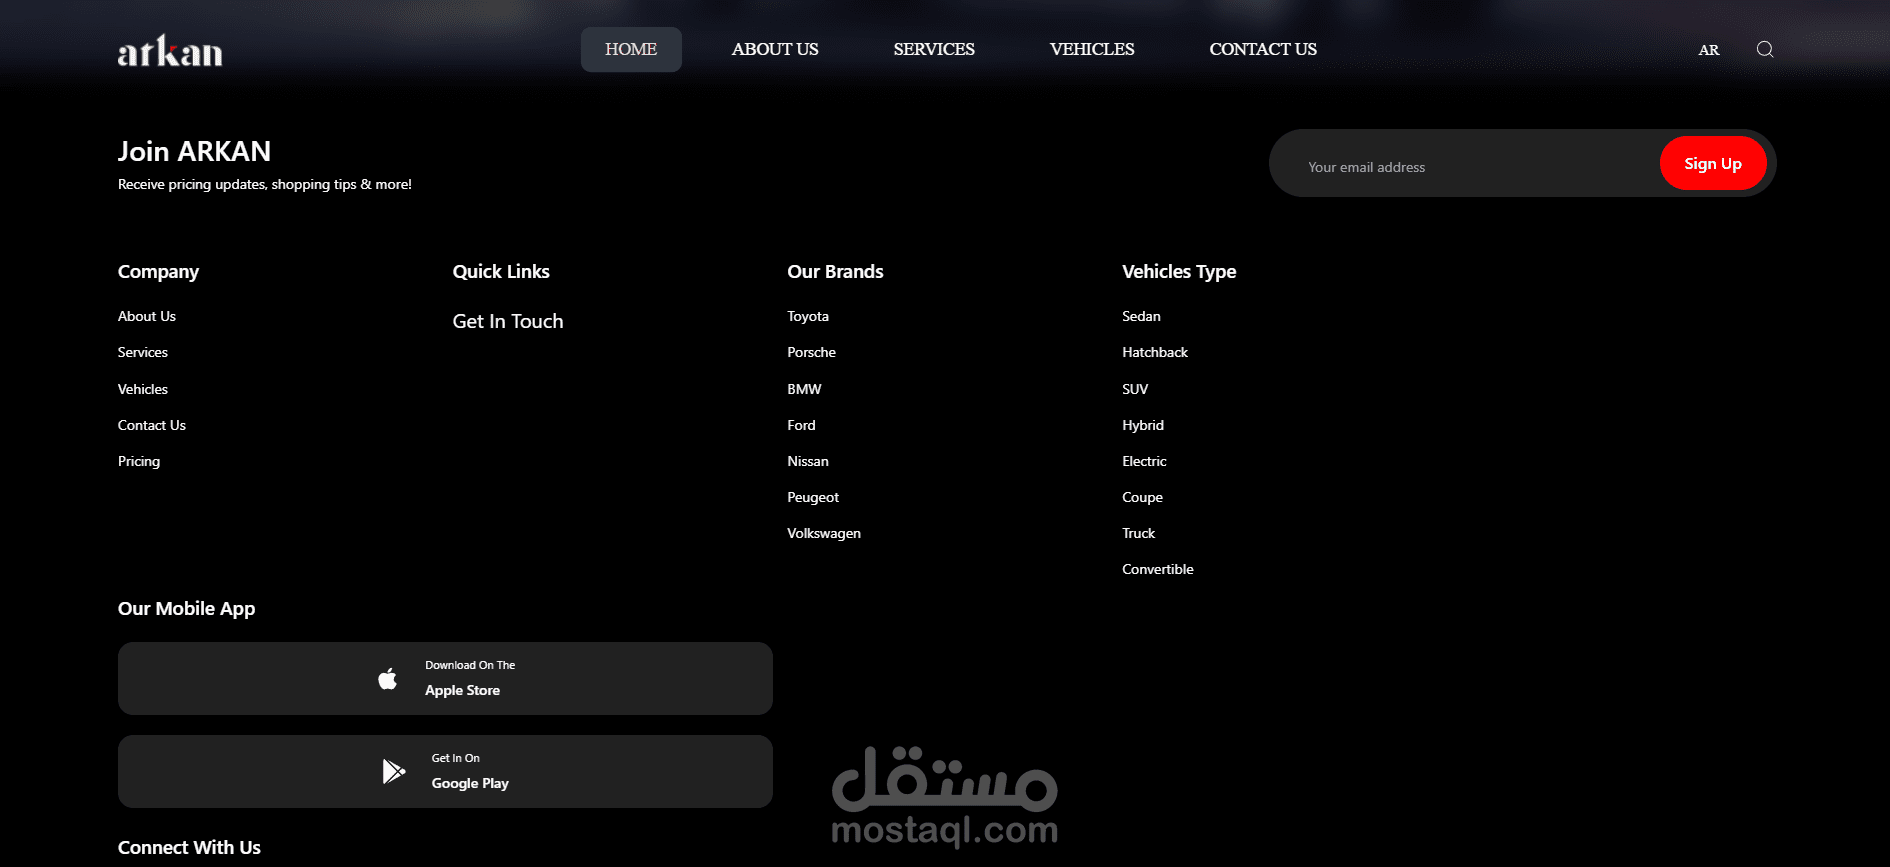Image resolution: width=1890 pixels, height=867 pixels.
Task: Click the Our Mobile App heading
Action: [x=186, y=609]
